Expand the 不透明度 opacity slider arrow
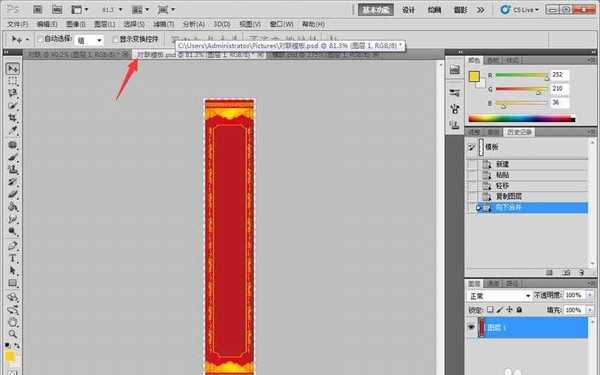The image size is (600, 375). [589, 295]
